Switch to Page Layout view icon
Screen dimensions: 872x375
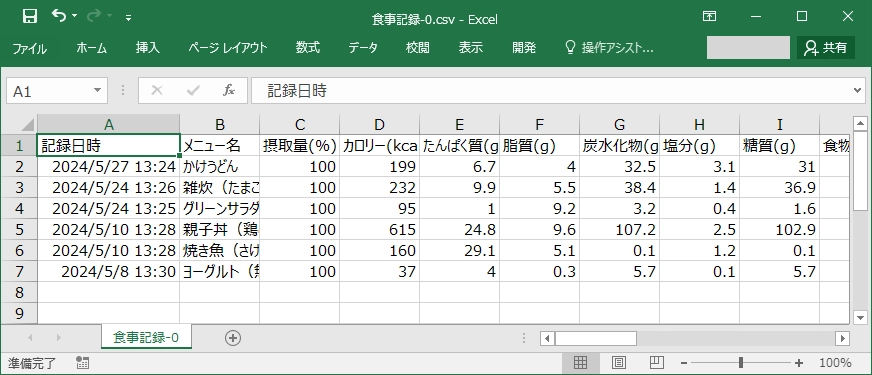coord(618,363)
